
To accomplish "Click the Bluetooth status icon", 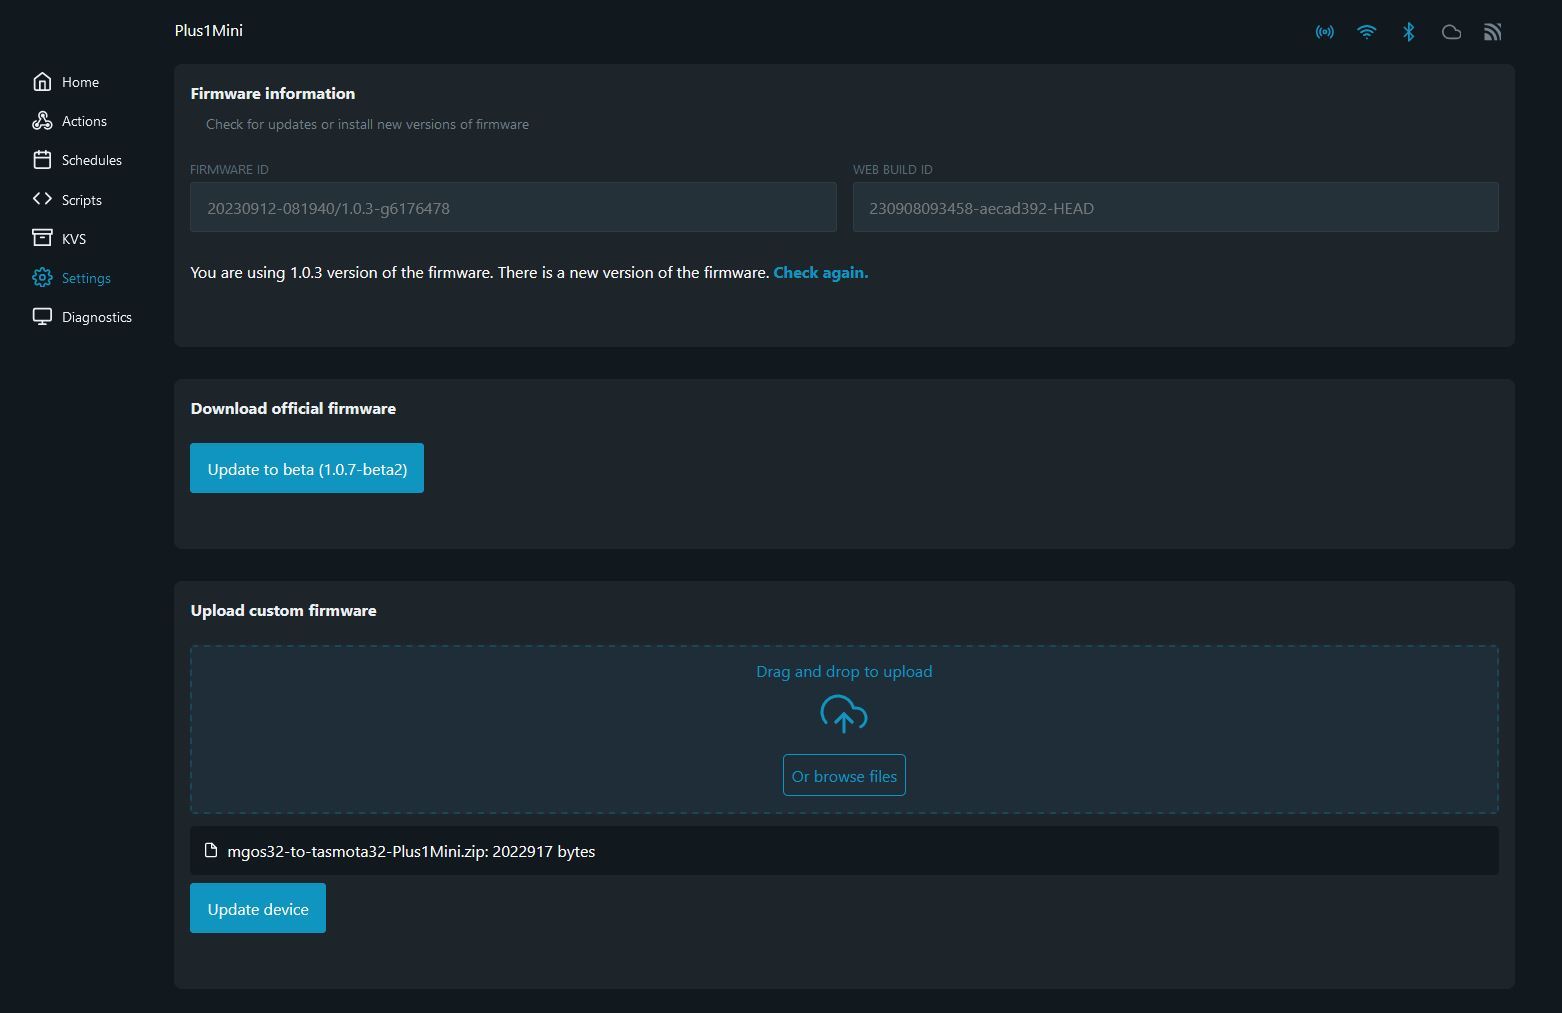I will (x=1408, y=32).
